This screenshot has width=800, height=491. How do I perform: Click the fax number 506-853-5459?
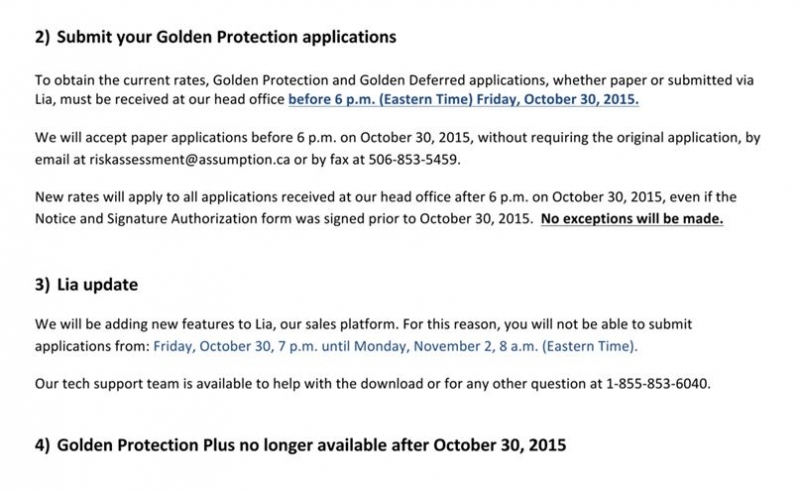coord(414,160)
